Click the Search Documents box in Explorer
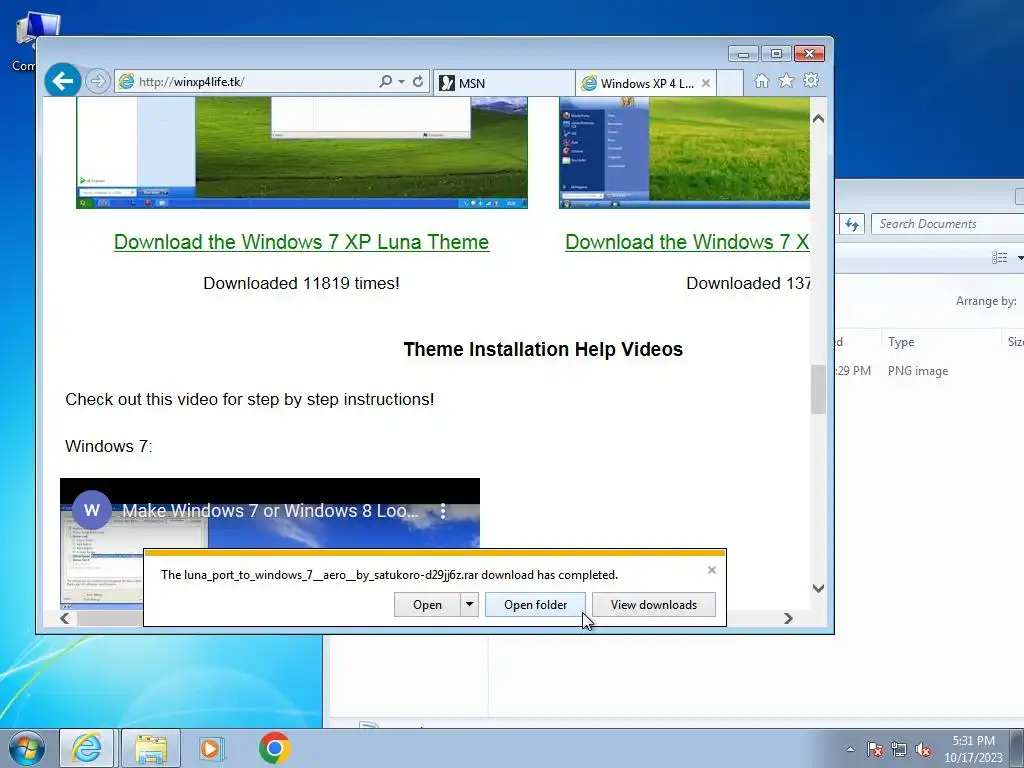Screen dimensions: 1024x768 947,224
